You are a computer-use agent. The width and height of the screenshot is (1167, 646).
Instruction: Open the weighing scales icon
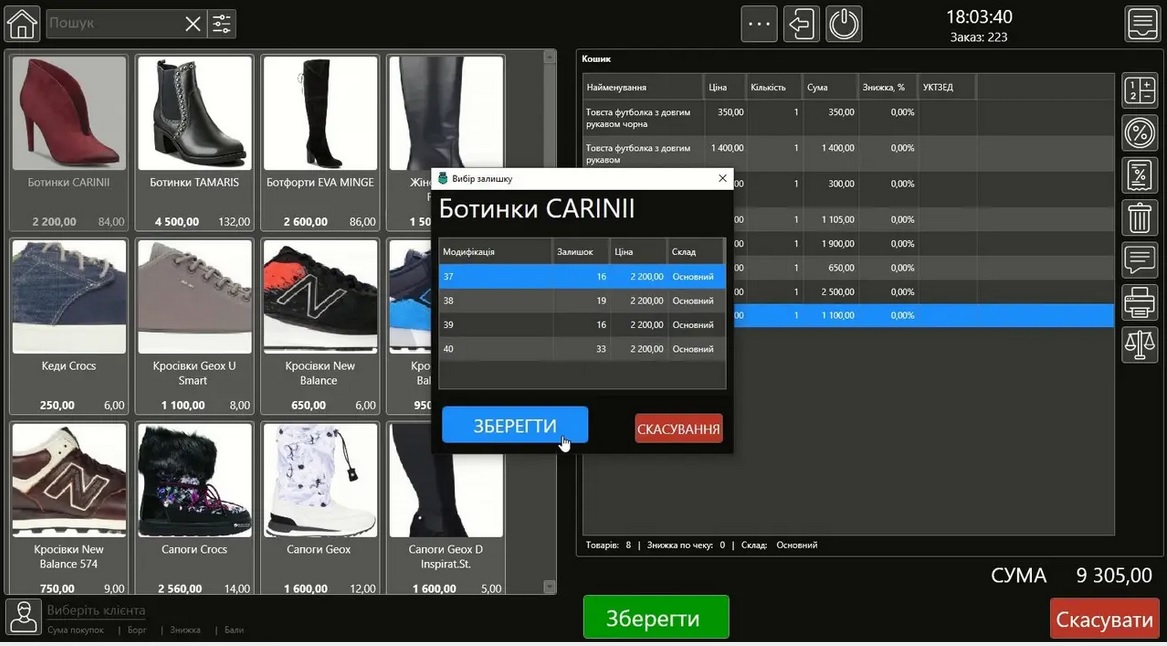coord(1139,343)
